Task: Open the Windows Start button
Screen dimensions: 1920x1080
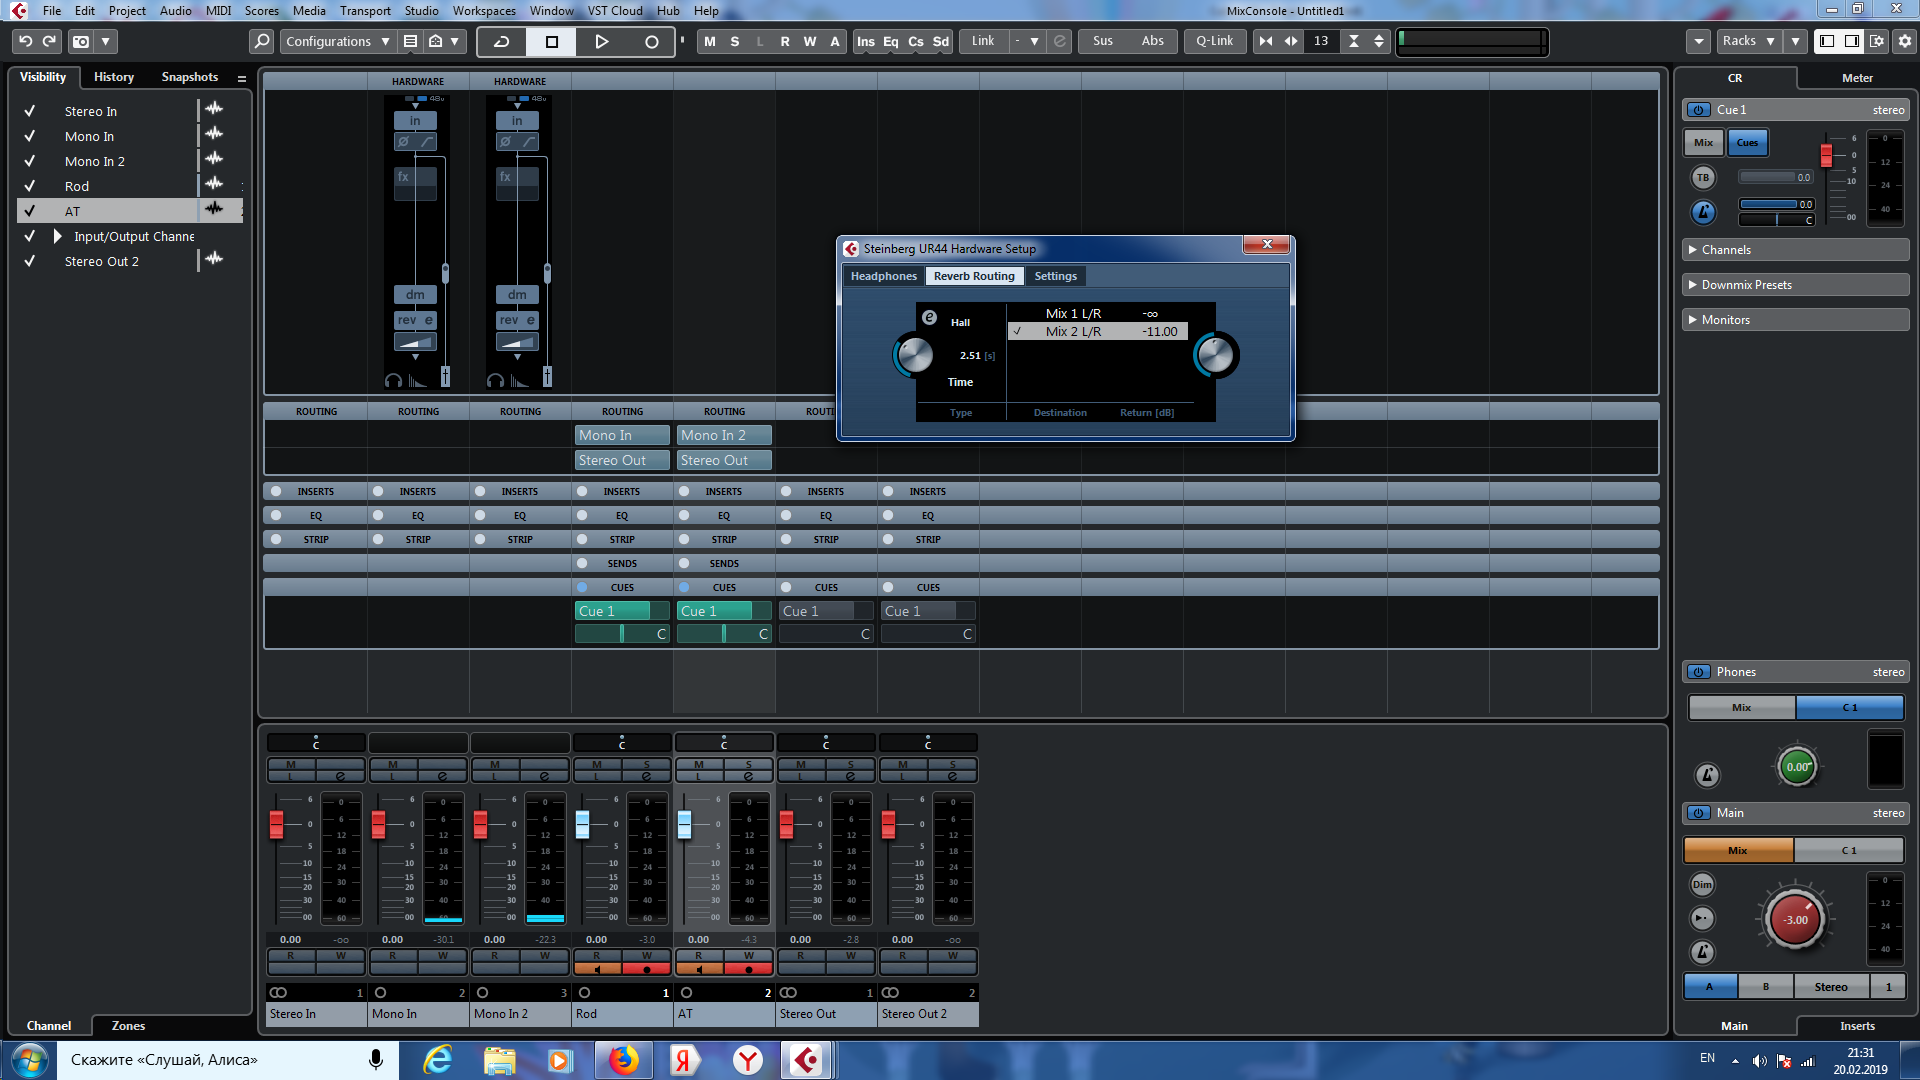Action: pyautogui.click(x=29, y=1060)
